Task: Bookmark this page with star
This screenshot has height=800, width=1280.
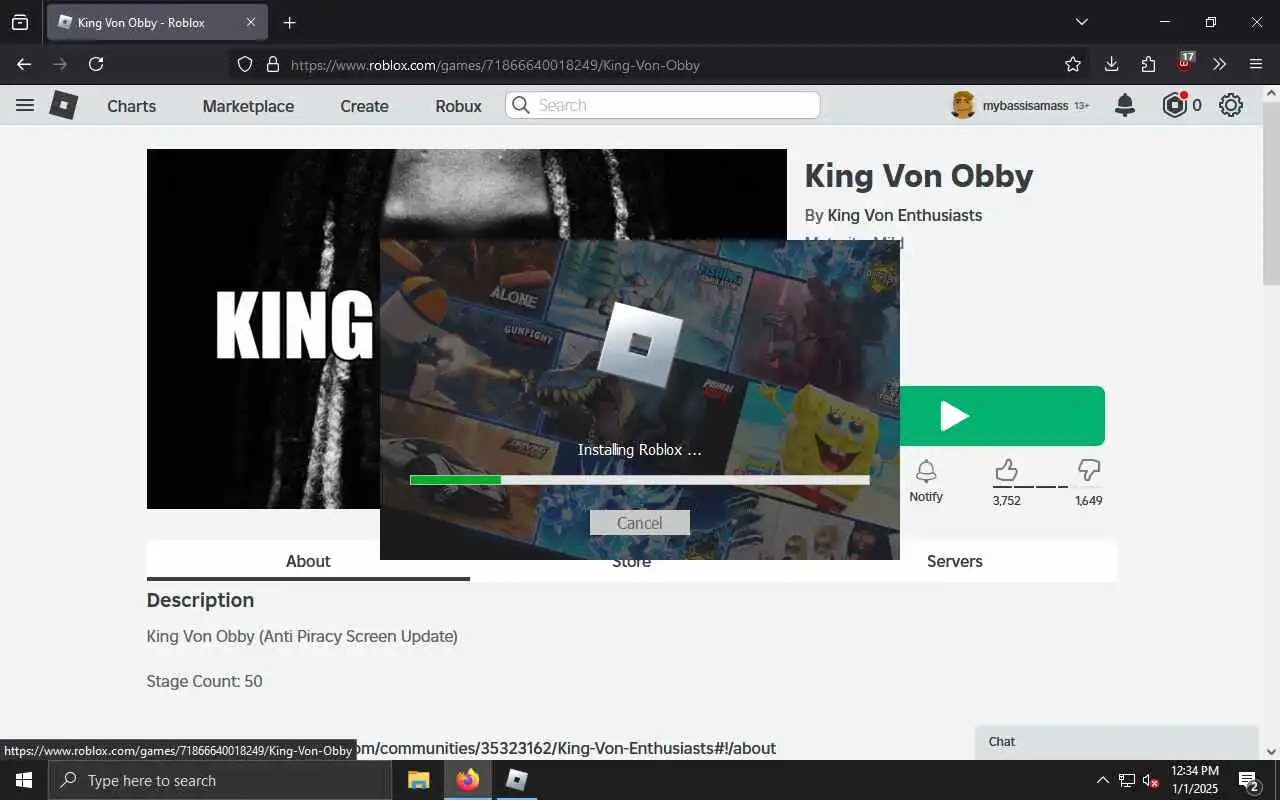Action: 1073,64
